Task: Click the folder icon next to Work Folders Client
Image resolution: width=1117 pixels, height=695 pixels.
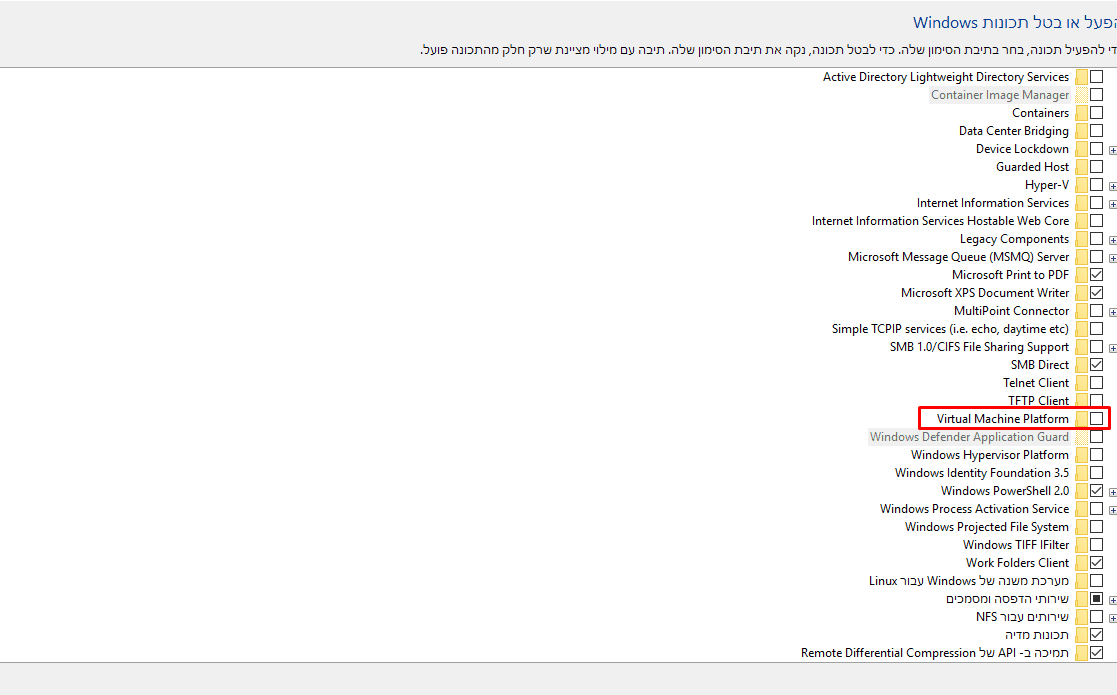Action: (1081, 563)
